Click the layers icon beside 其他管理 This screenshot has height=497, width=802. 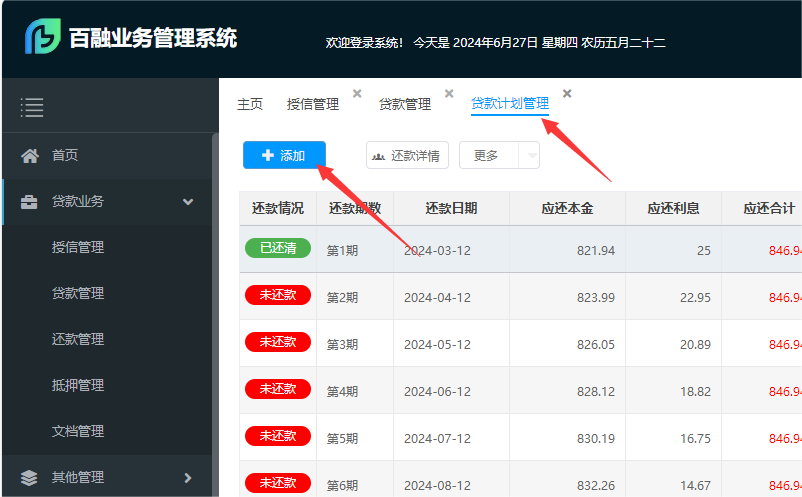(x=29, y=478)
